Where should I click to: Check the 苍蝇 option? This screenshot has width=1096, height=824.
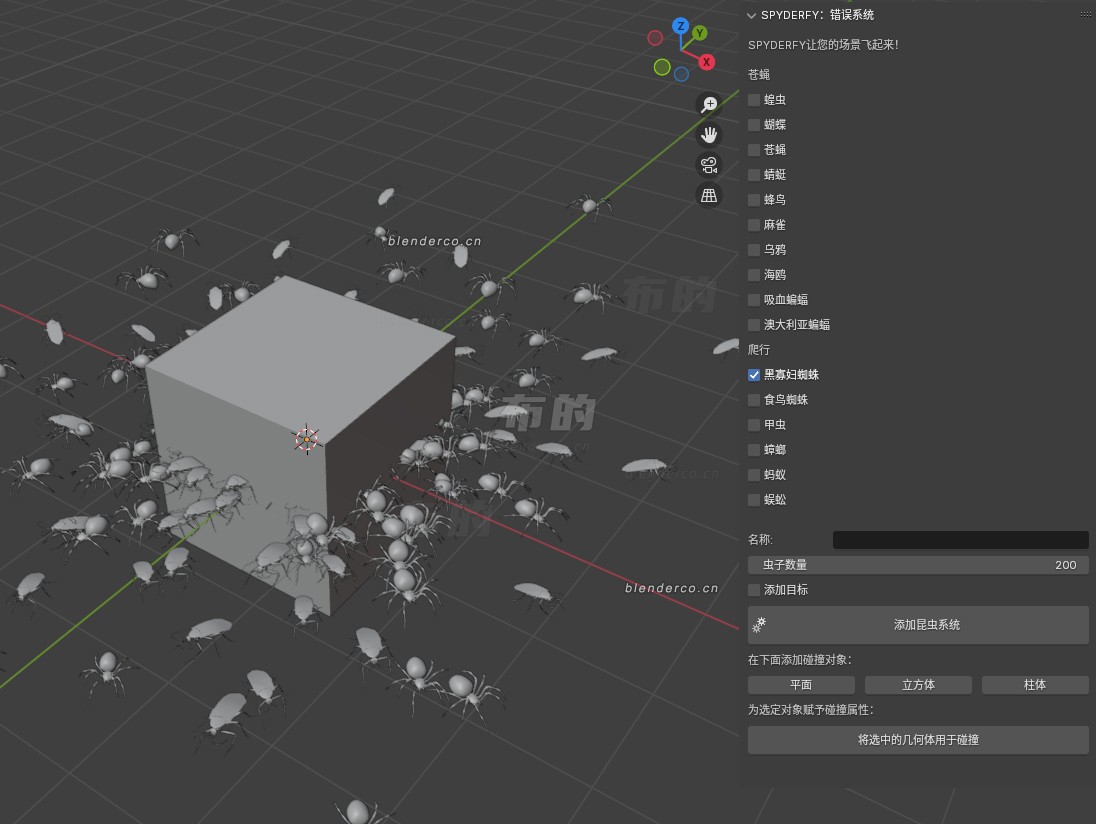[x=754, y=150]
